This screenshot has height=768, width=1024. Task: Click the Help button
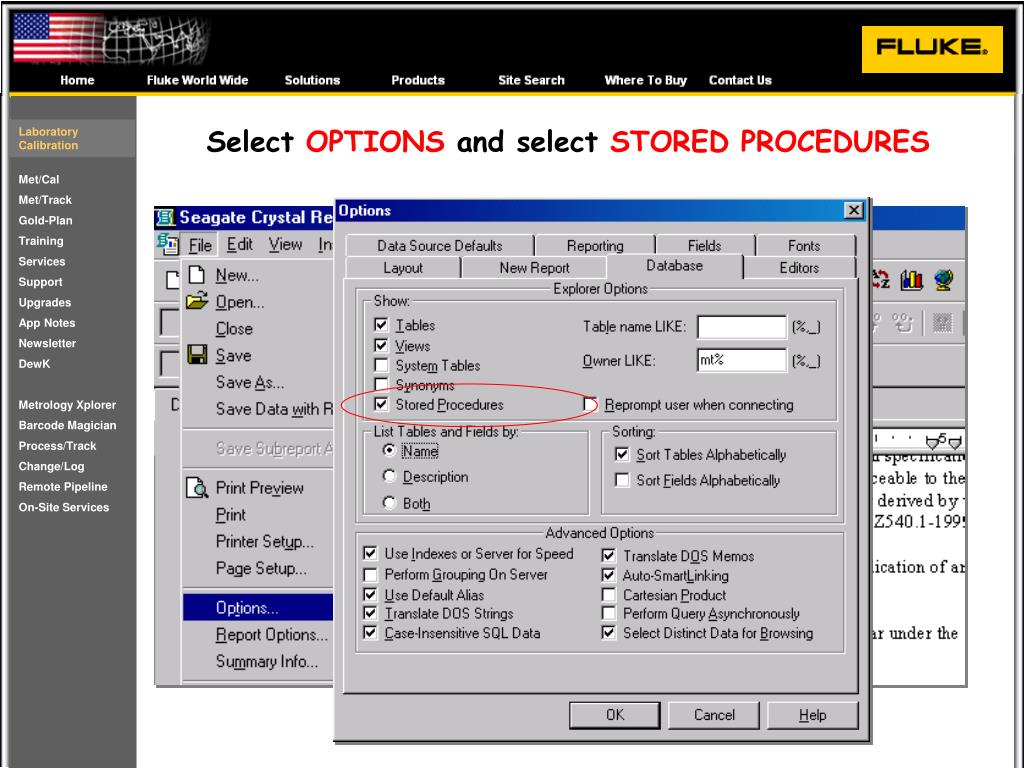[x=812, y=715]
